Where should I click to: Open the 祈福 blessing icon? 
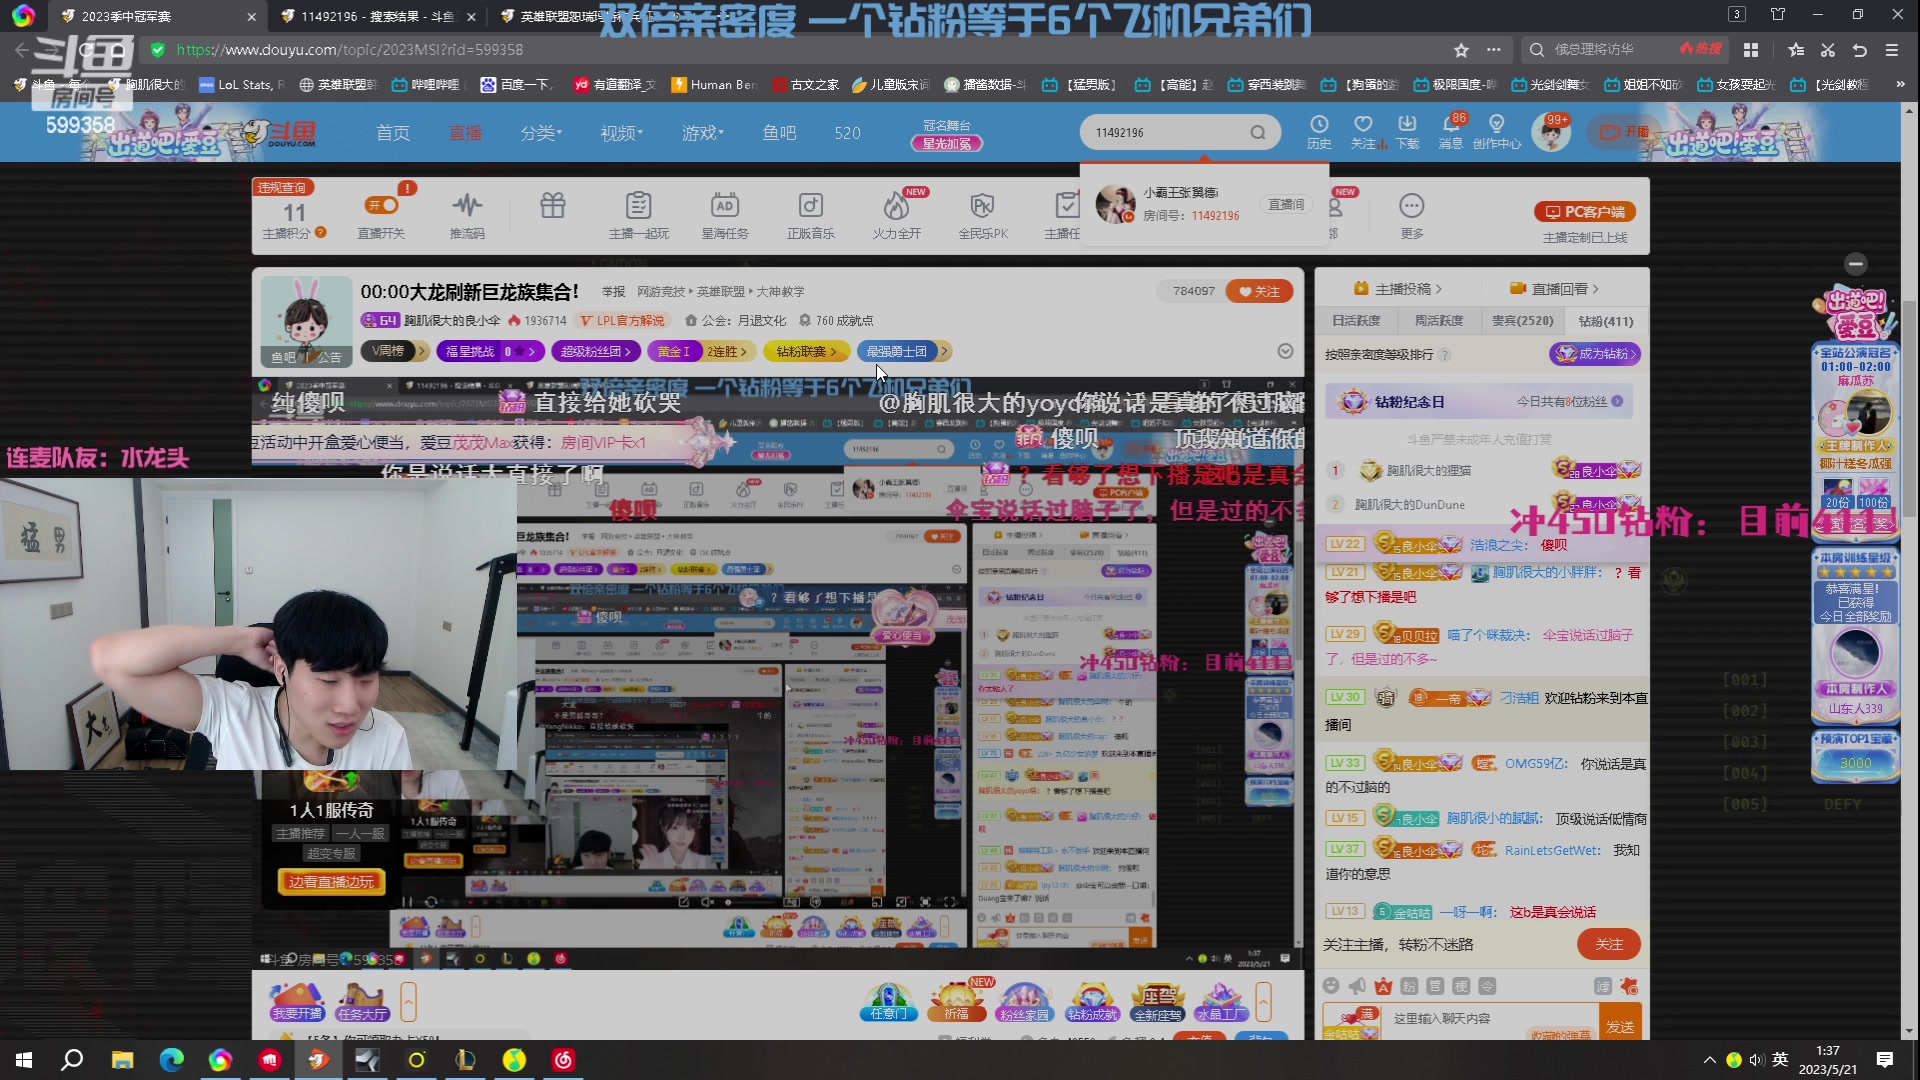tap(957, 1000)
